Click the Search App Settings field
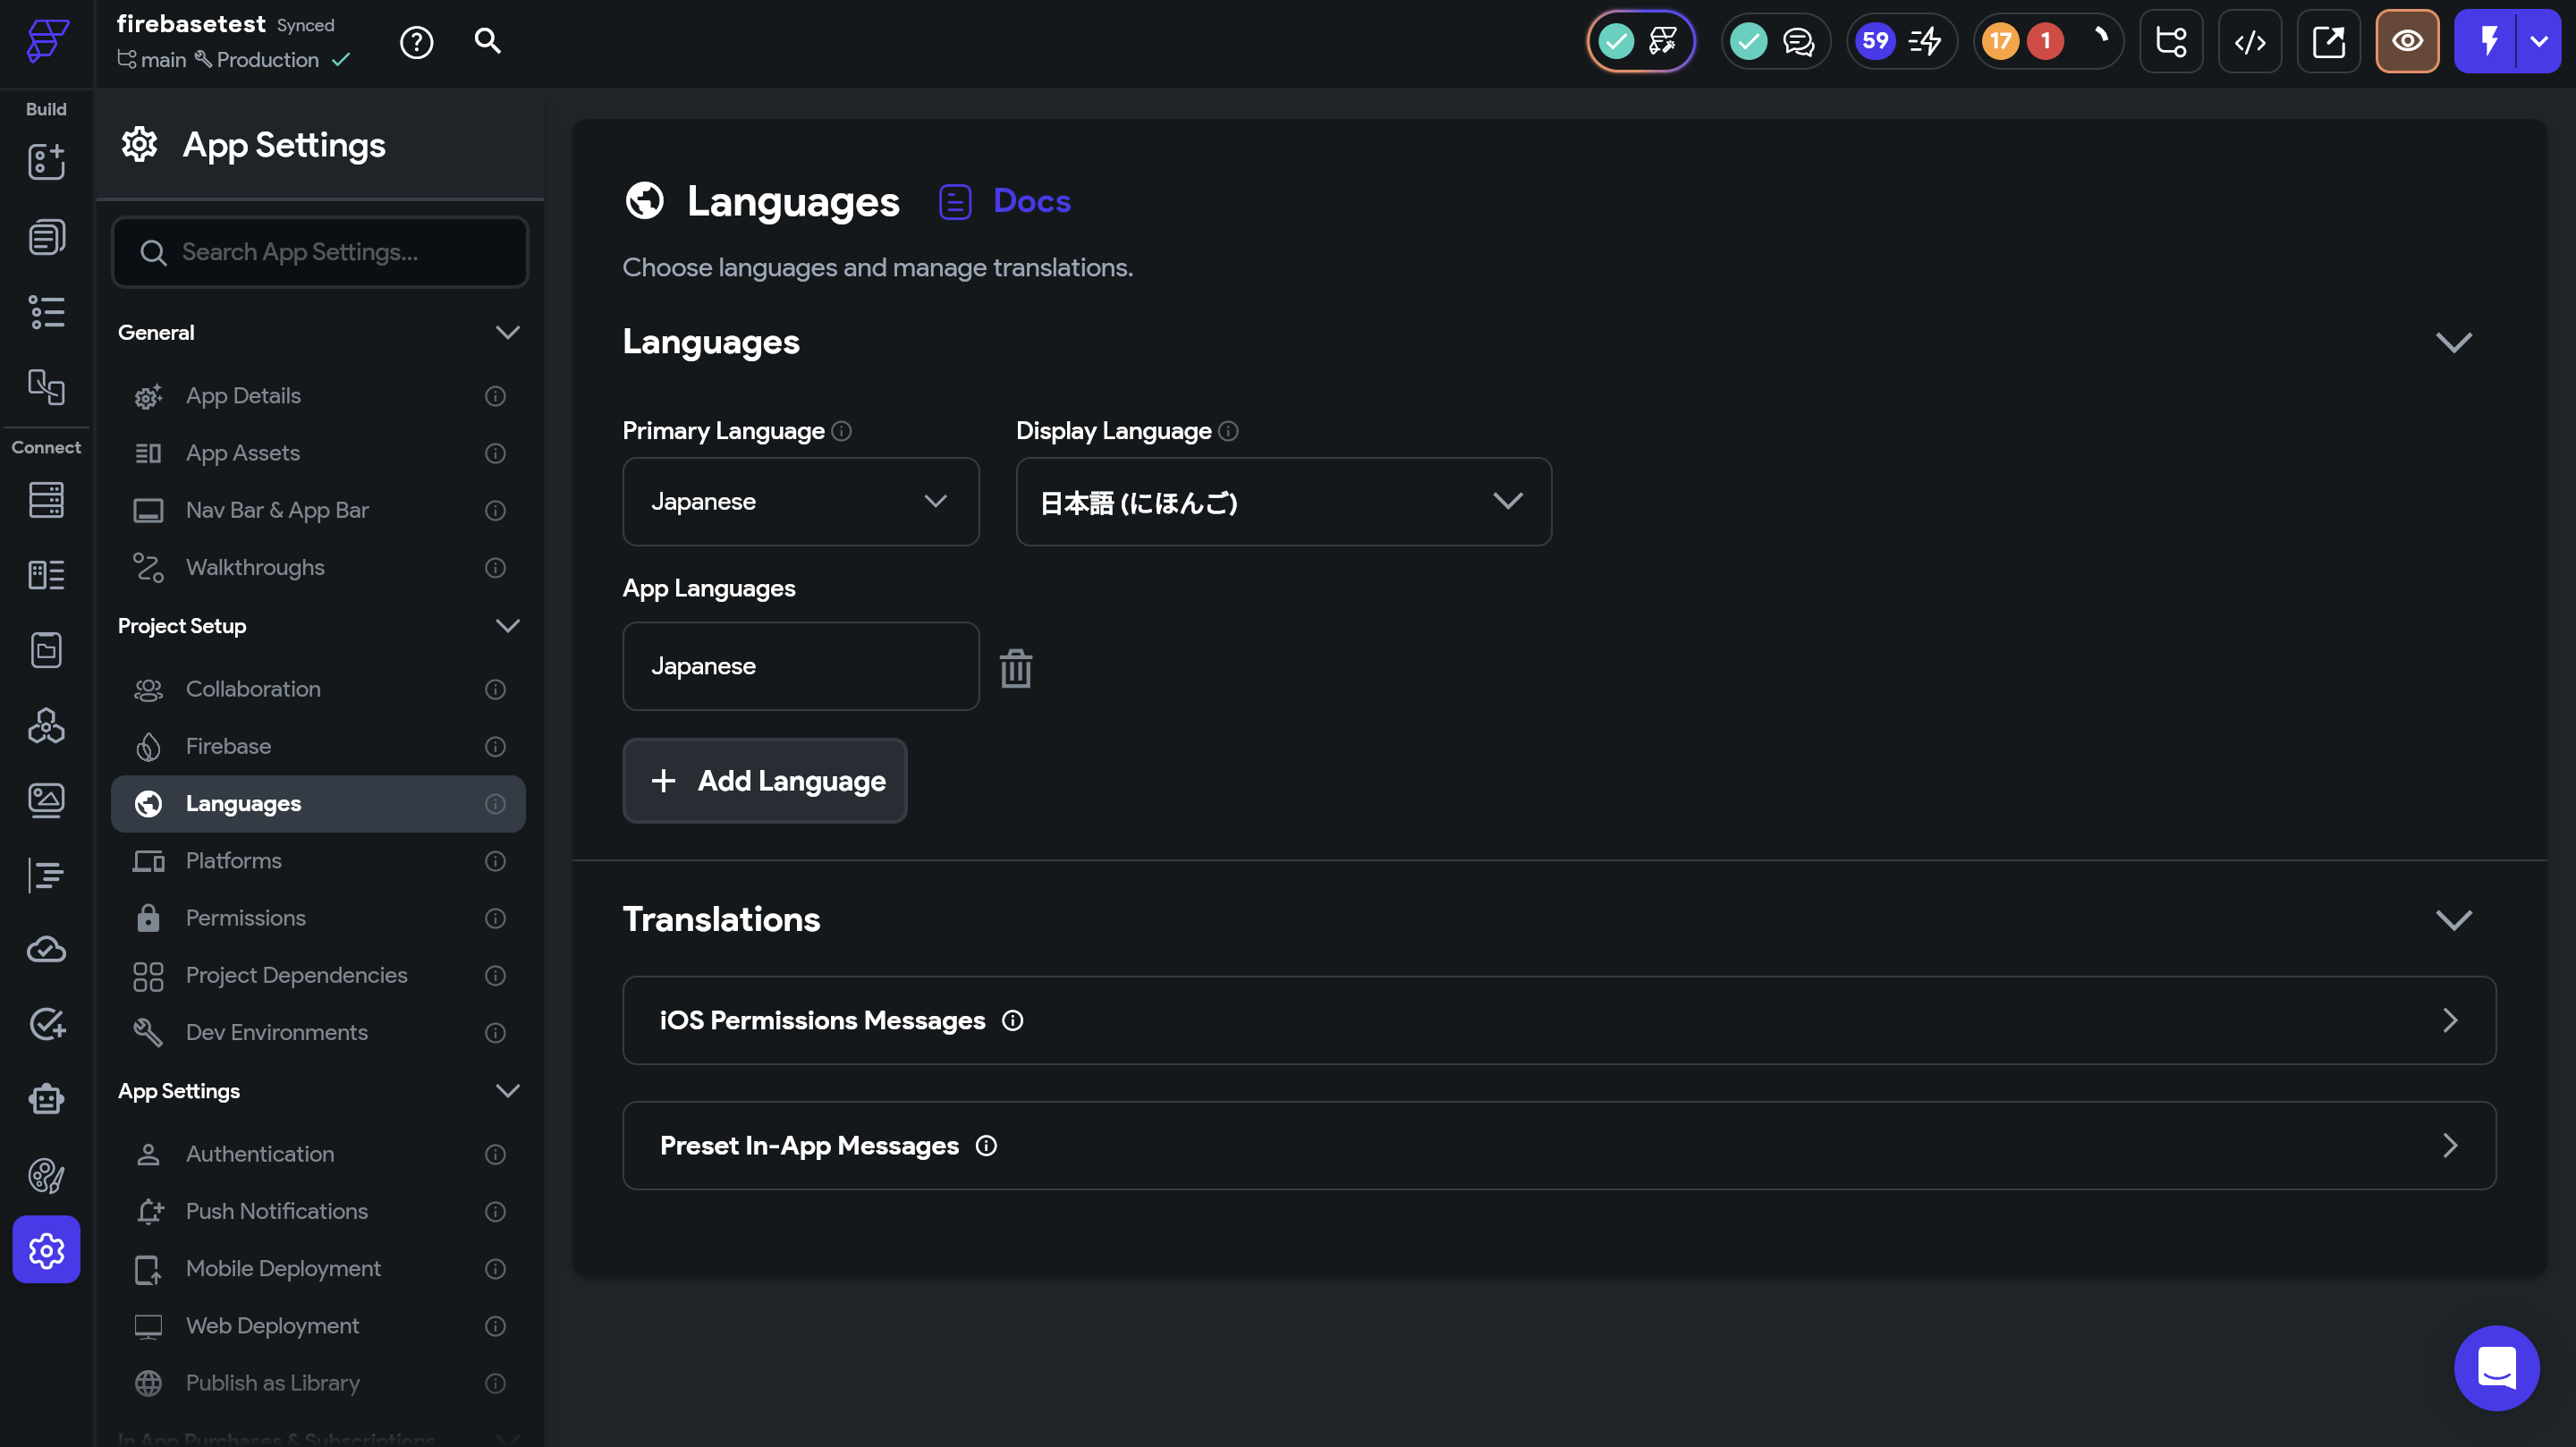The width and height of the screenshot is (2576, 1447). coord(320,252)
